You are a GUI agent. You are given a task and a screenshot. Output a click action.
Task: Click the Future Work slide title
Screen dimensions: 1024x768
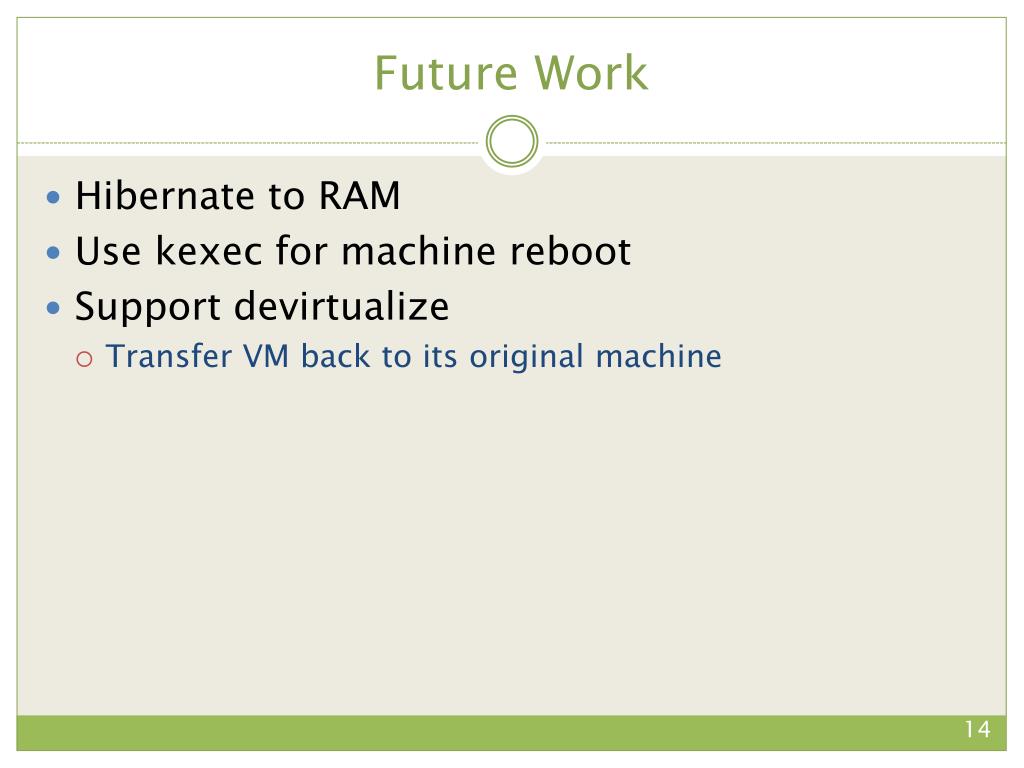point(511,72)
